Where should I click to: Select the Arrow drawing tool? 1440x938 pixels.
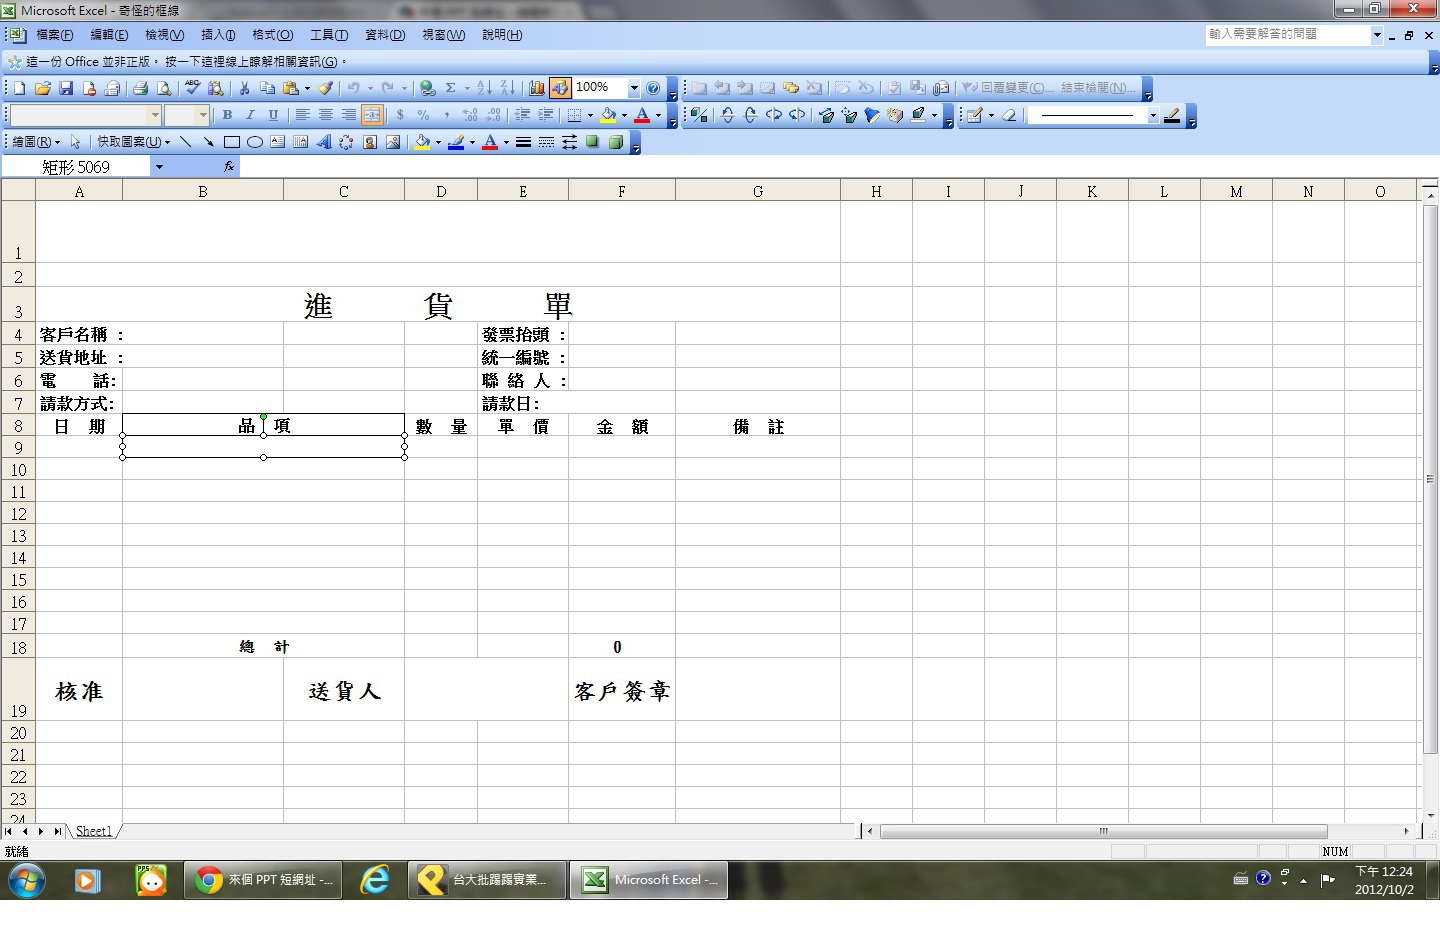click(208, 142)
